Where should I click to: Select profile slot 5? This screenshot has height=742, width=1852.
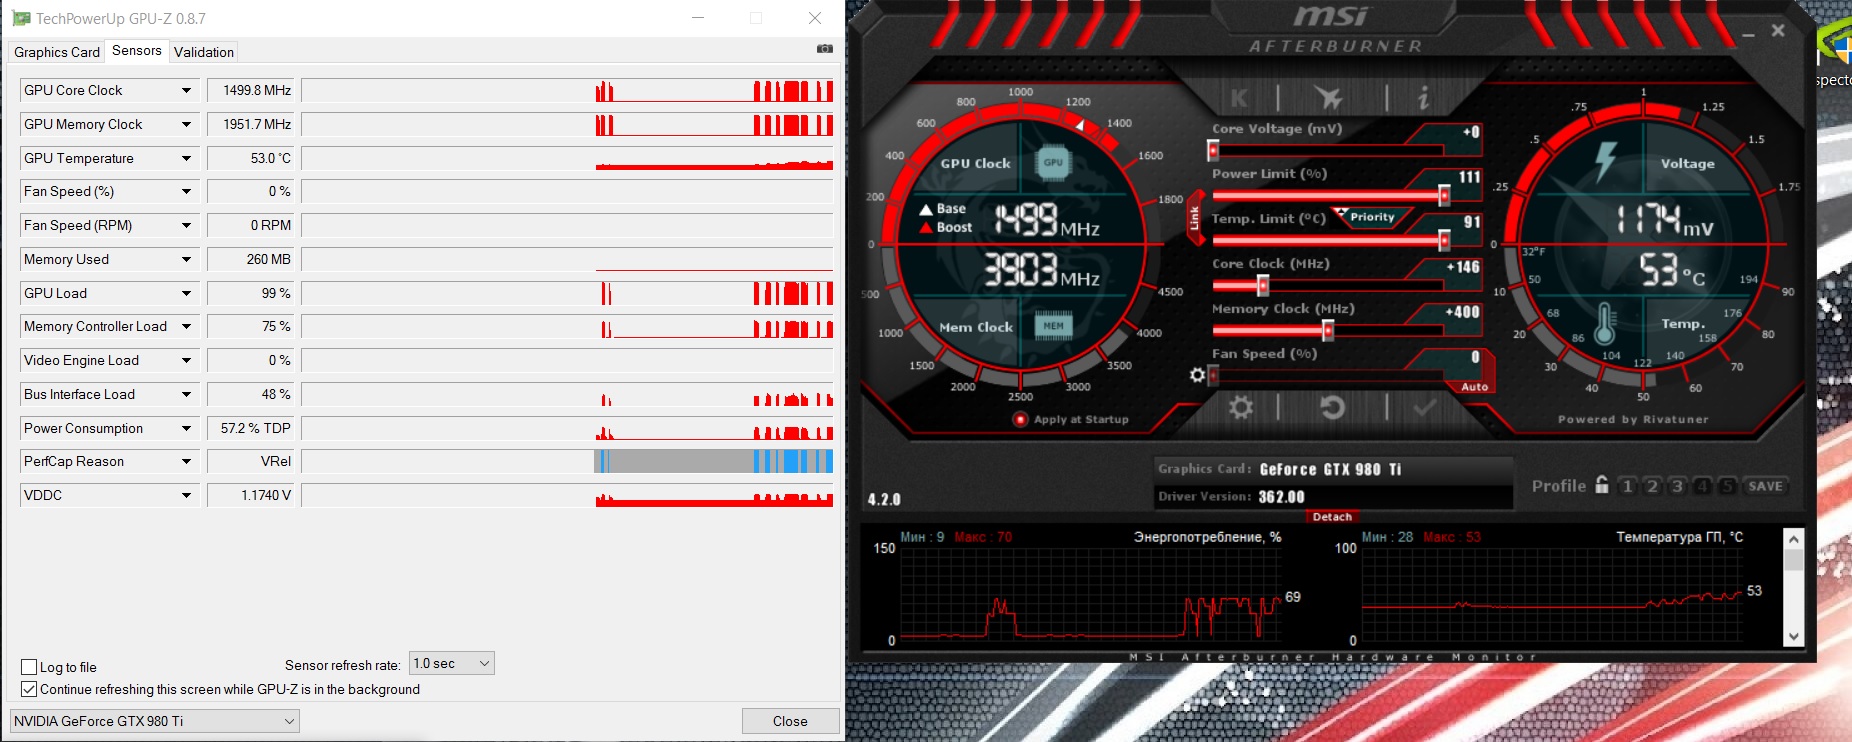(x=1727, y=486)
